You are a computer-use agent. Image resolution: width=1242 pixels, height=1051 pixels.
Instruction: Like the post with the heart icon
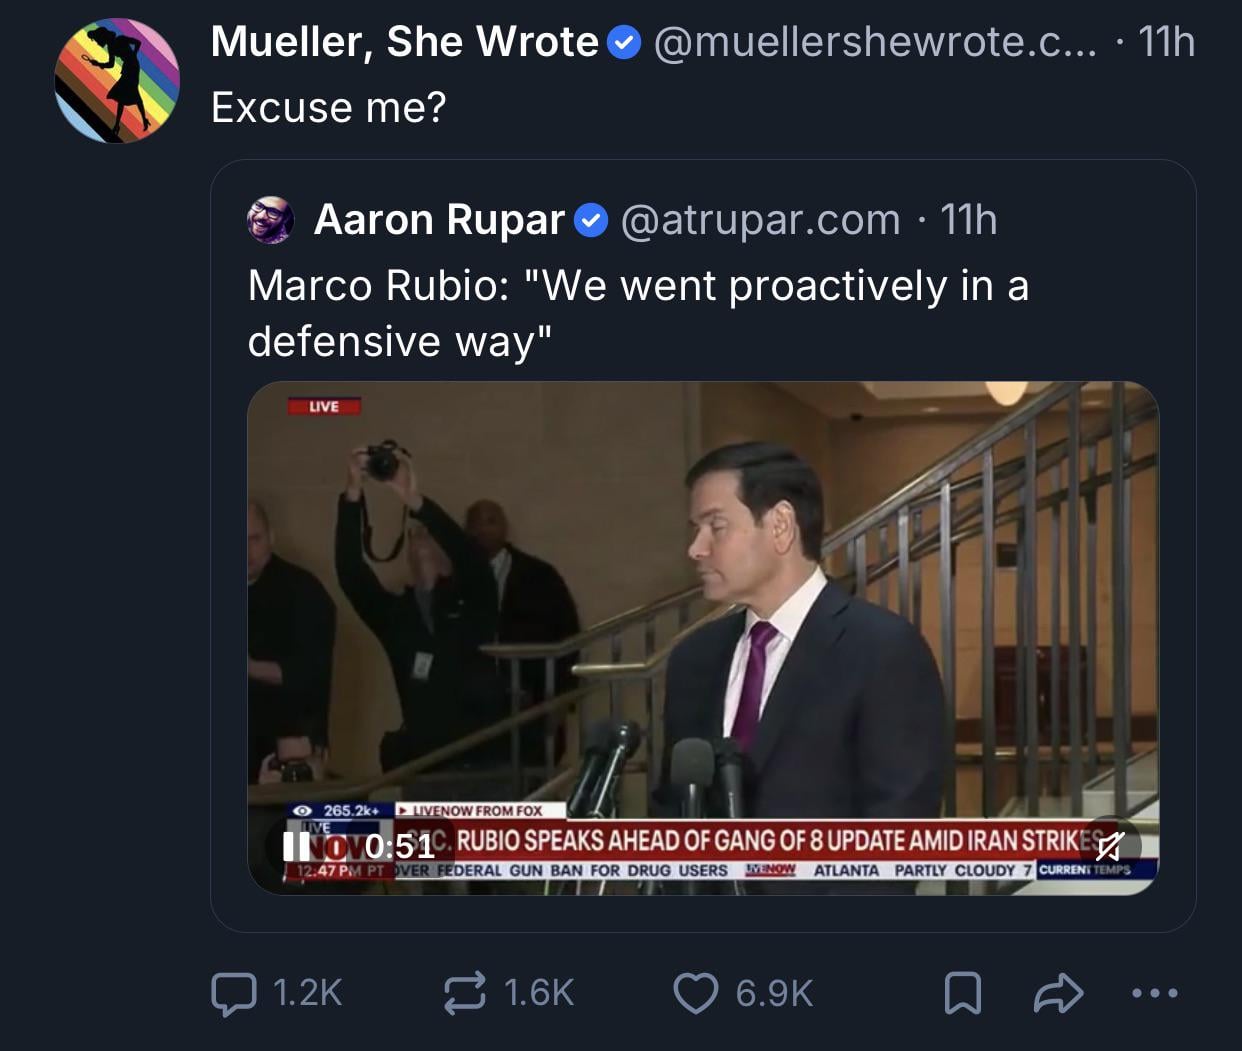coord(696,993)
